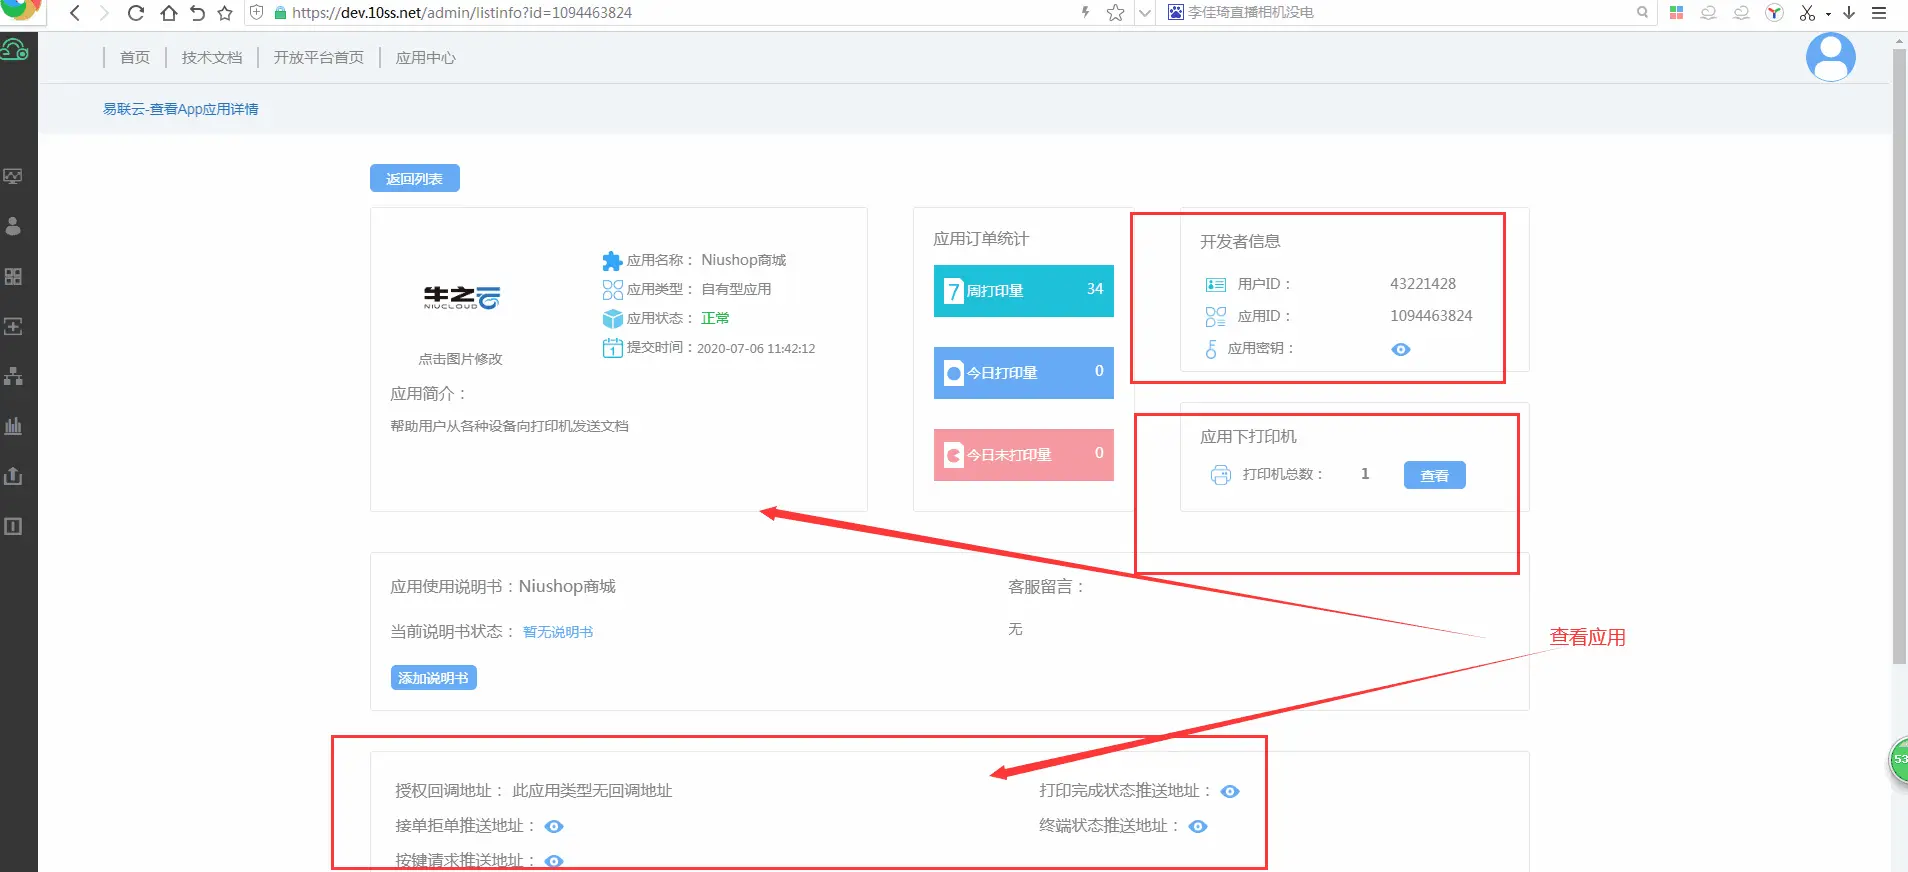This screenshot has width=1908, height=872.
Task: Open the 技术文档 nav item
Action: (x=212, y=58)
